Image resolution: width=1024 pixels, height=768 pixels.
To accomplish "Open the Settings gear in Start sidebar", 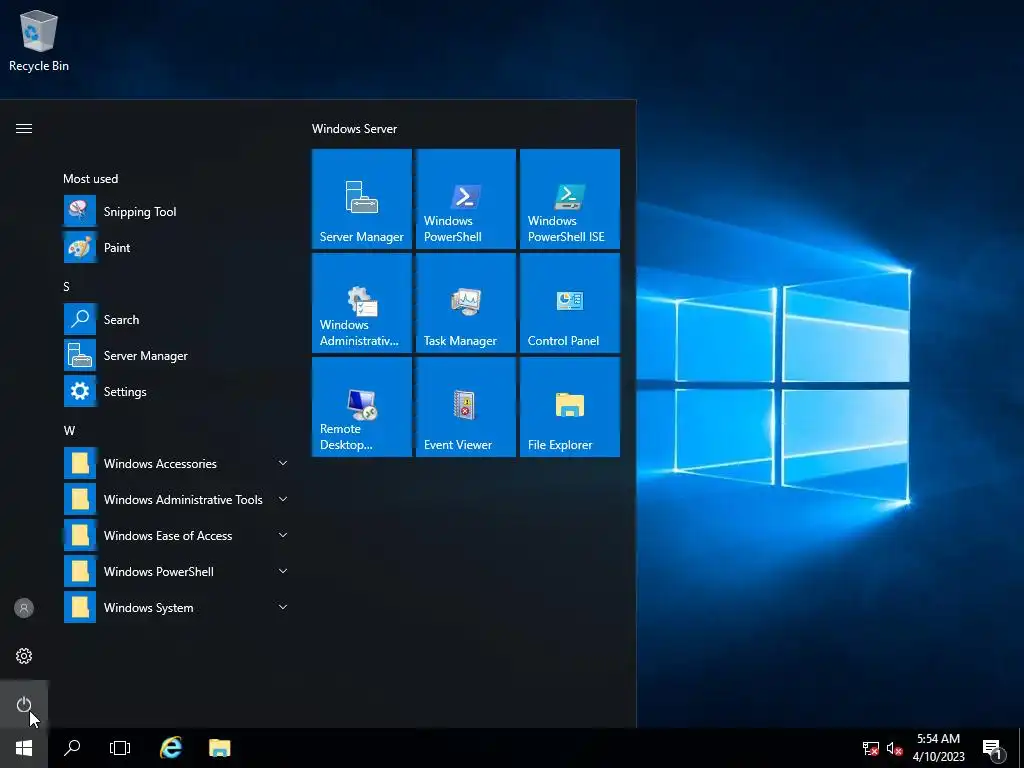I will click(x=24, y=656).
